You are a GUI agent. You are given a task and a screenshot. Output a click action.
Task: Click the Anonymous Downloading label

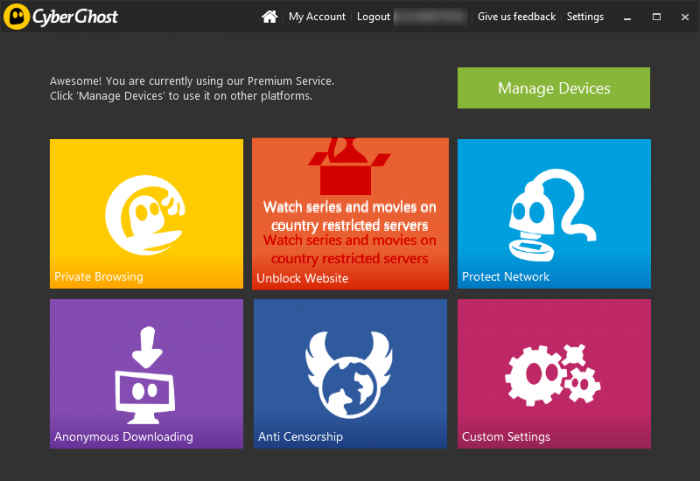[x=124, y=436]
